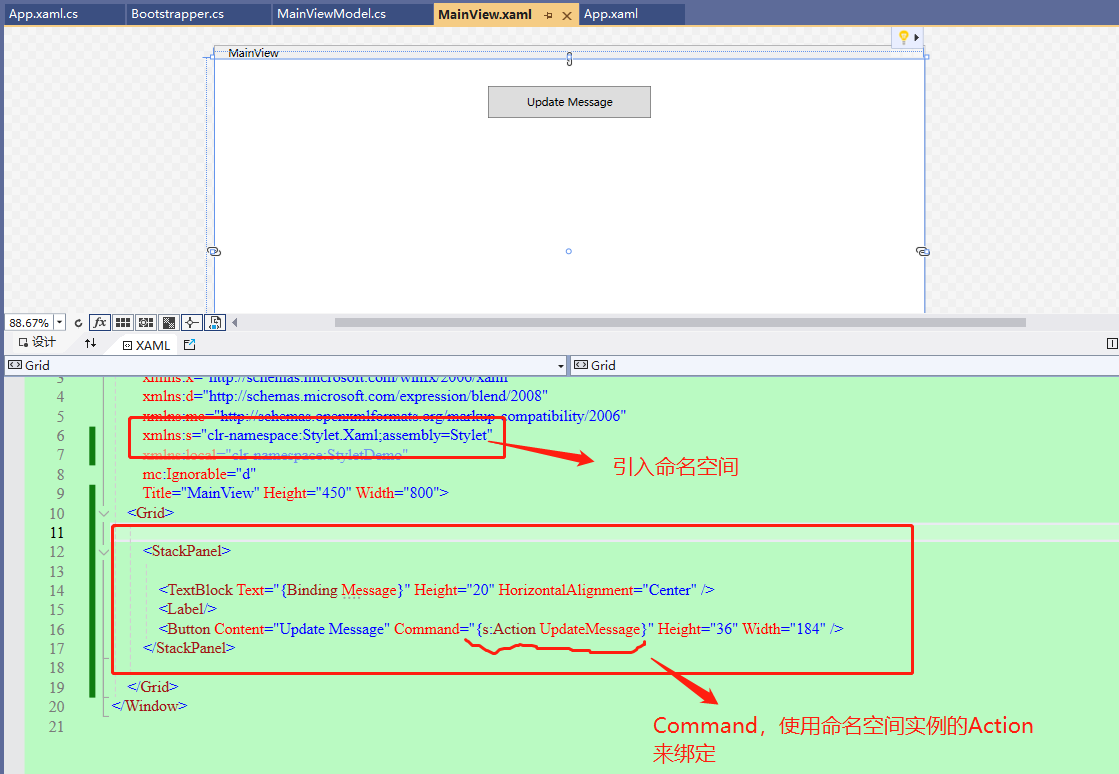Pop out the XAML editor window icon

189,345
